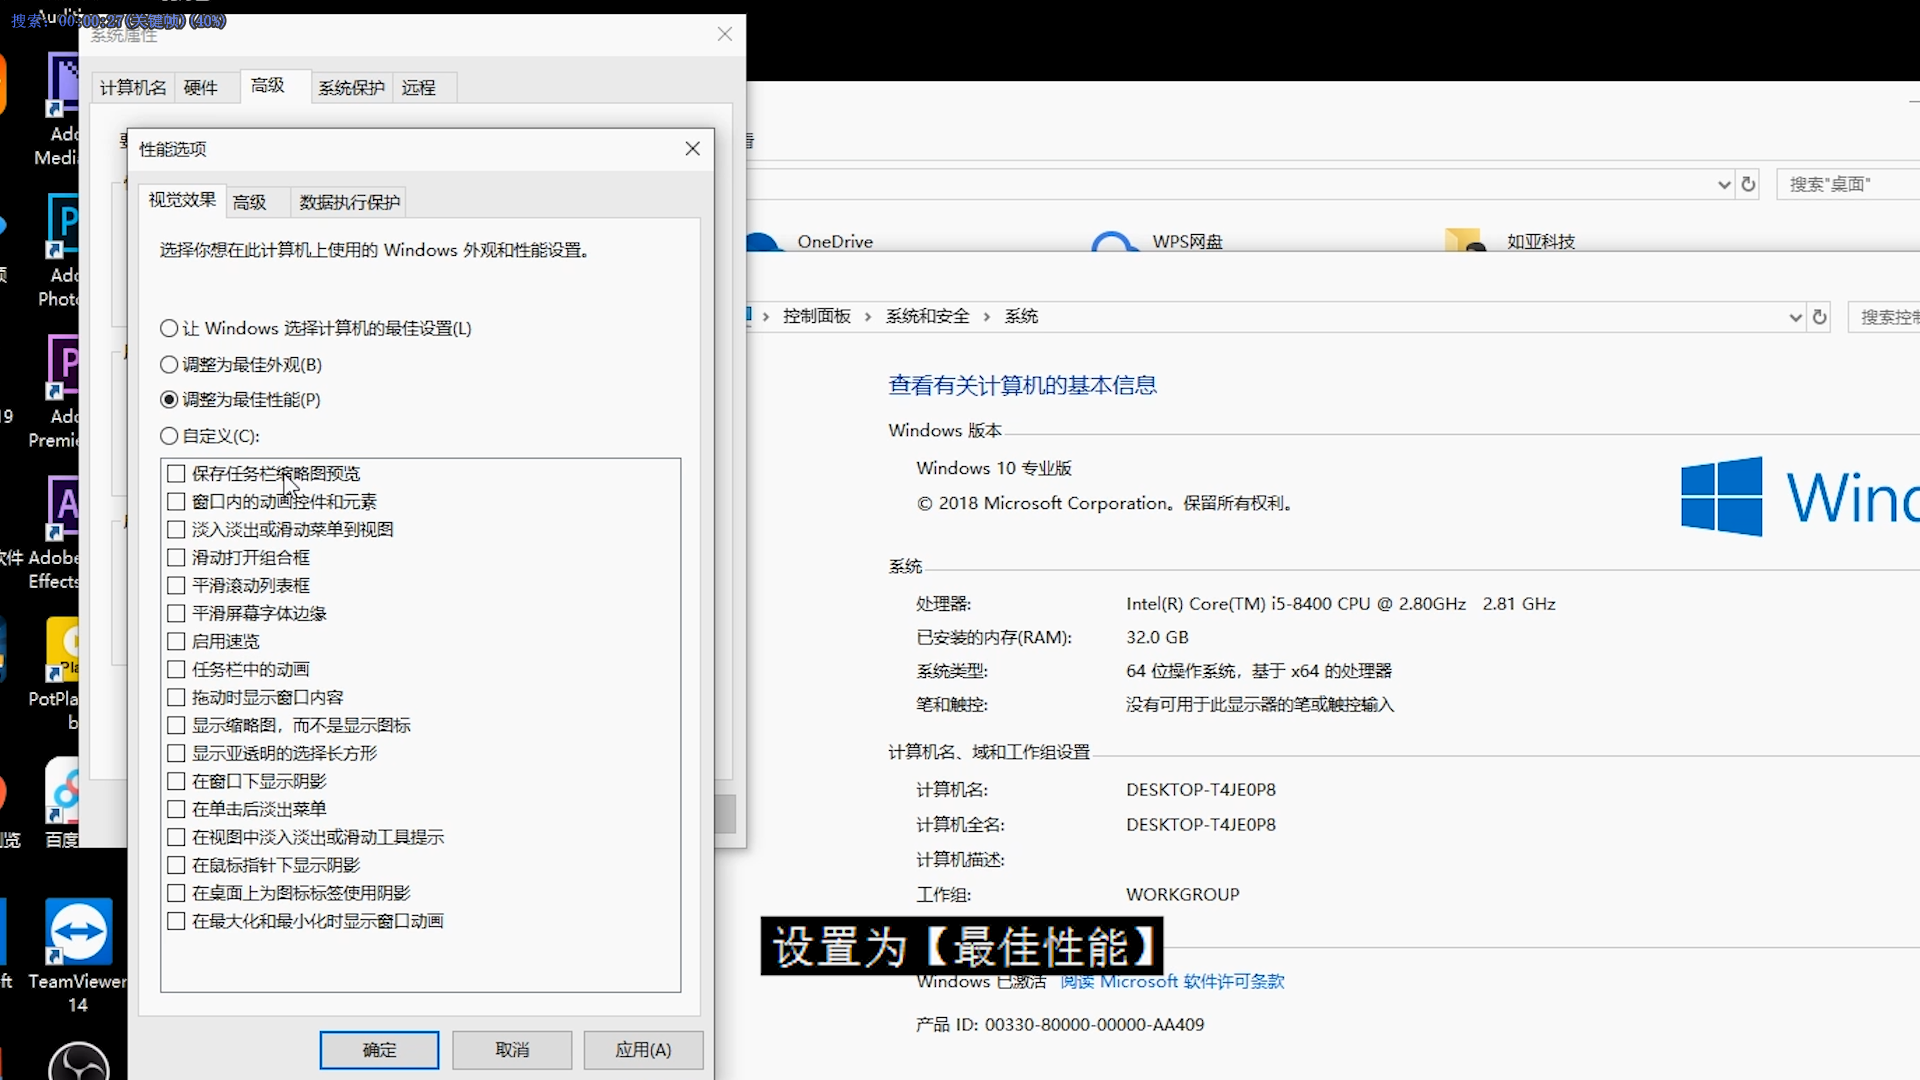The image size is (1920, 1080).
Task: Click 系统 breadcrumb segment
Action: click(1021, 316)
